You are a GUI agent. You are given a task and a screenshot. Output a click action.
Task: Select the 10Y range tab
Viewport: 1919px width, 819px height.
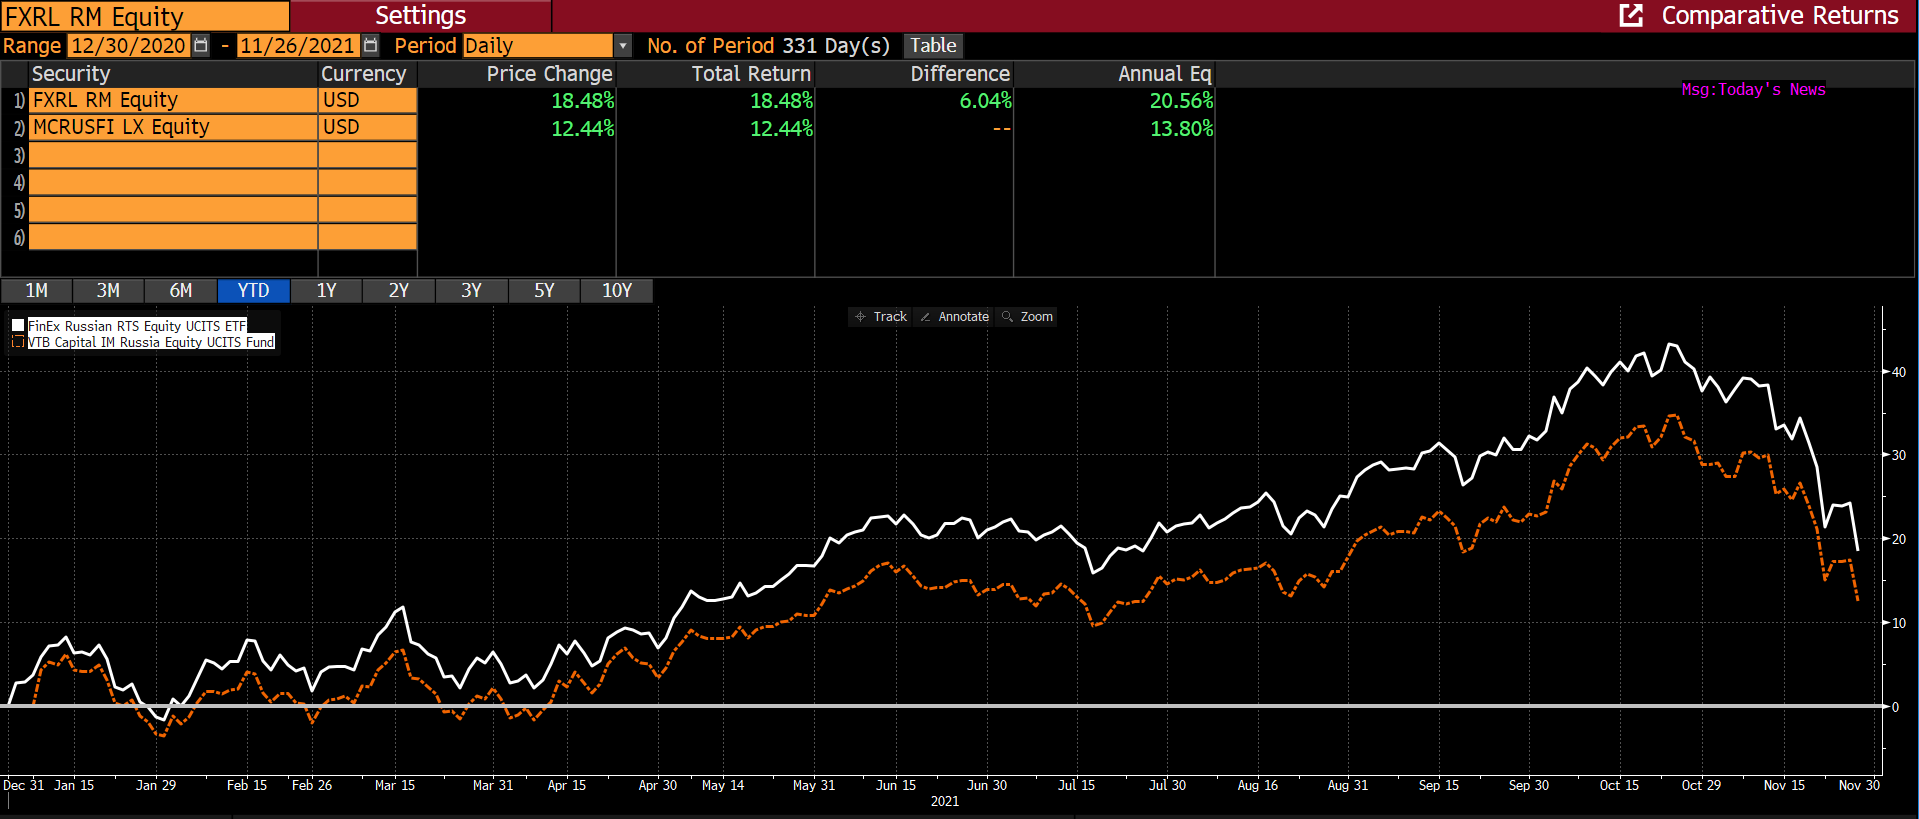click(617, 291)
